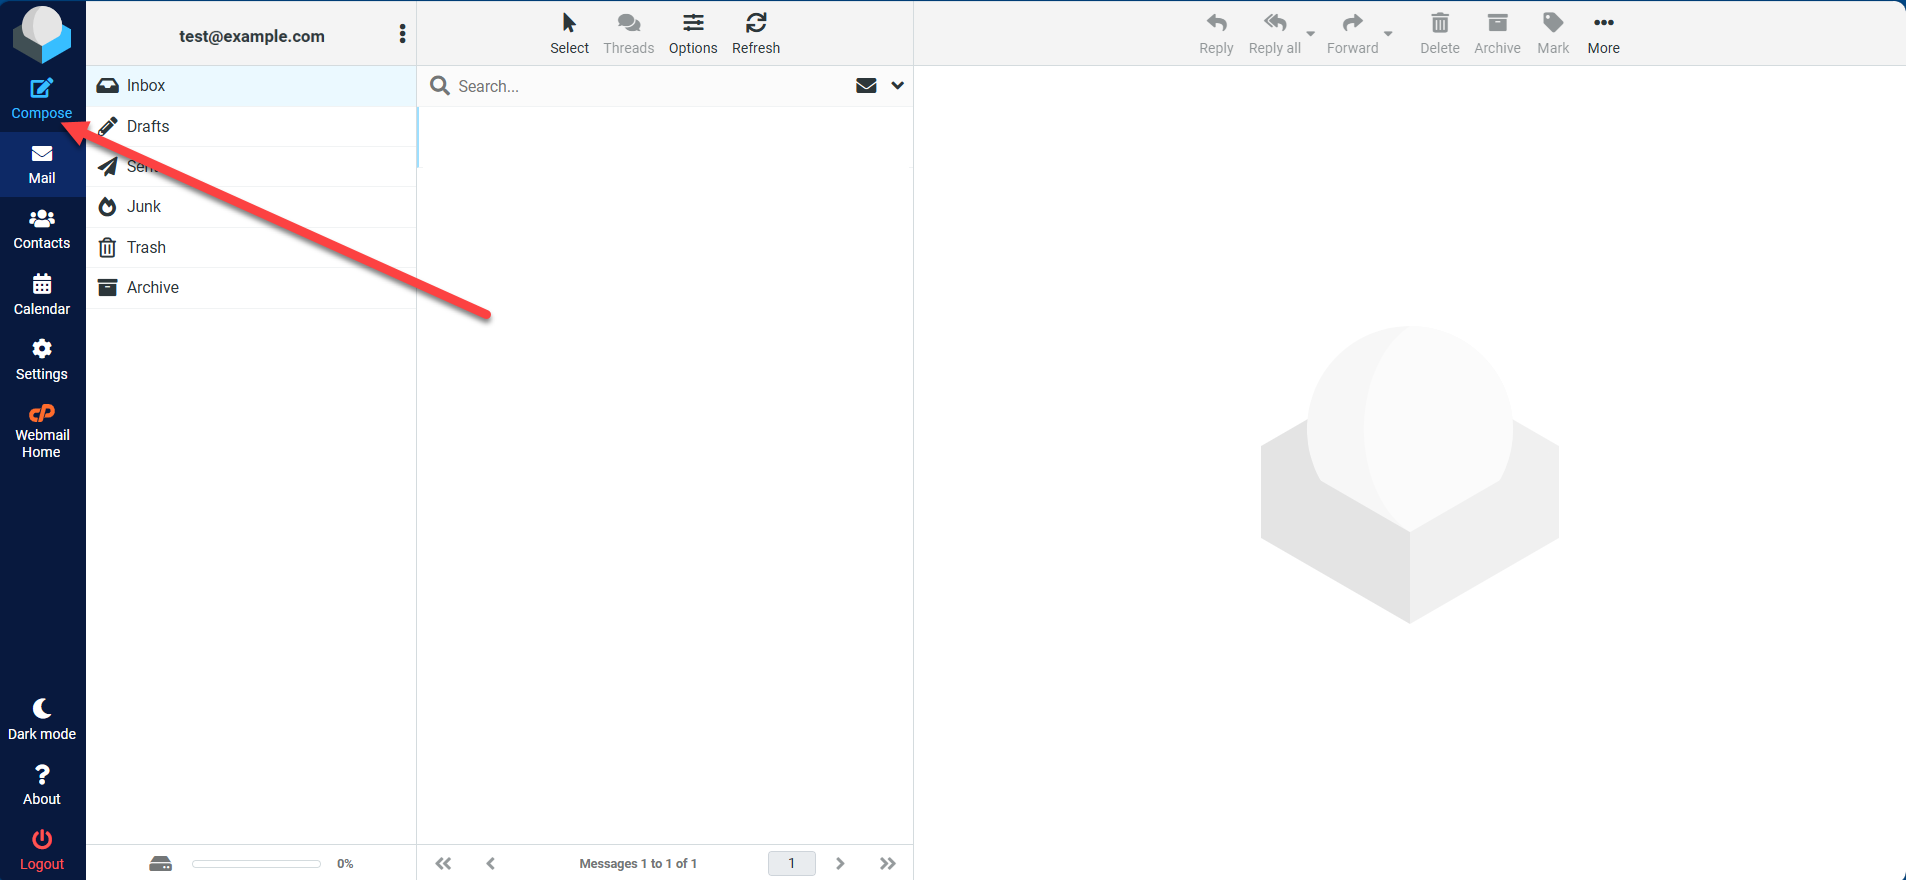Go to the first page of messages
Image resolution: width=1906 pixels, height=880 pixels.
click(x=443, y=863)
